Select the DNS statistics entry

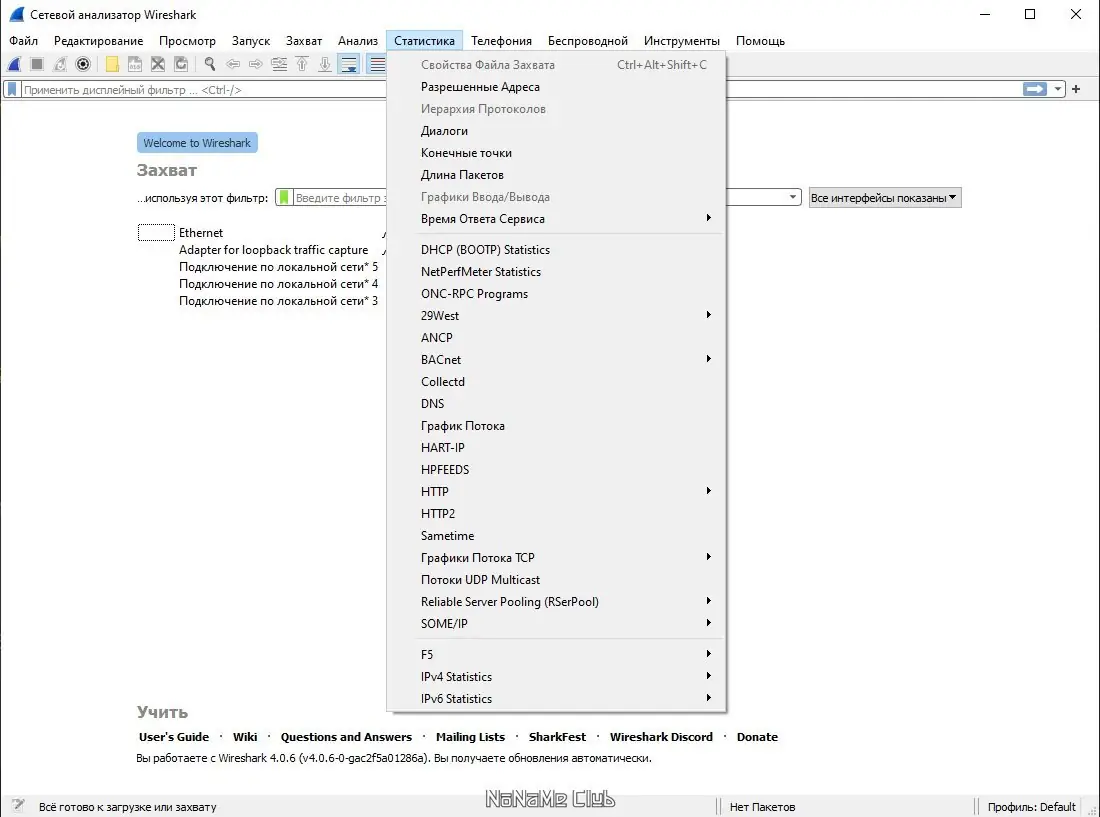[x=556, y=404]
